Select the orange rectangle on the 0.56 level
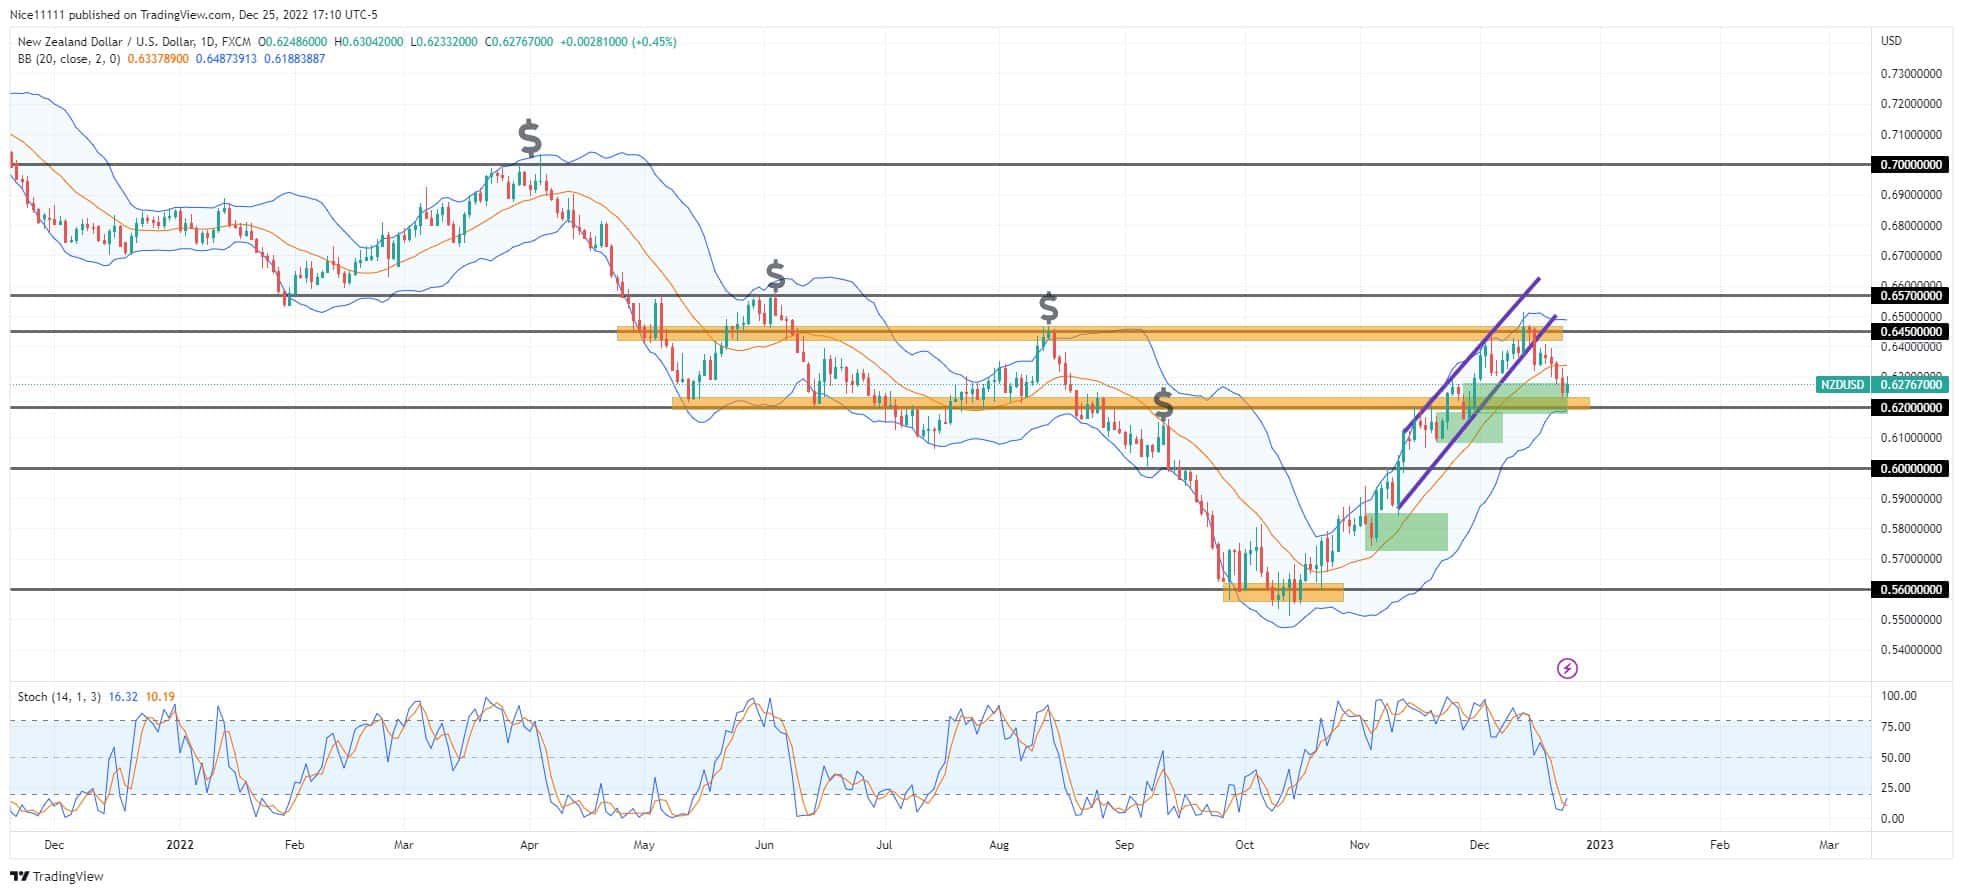This screenshot has width=1963, height=894. pos(1283,593)
